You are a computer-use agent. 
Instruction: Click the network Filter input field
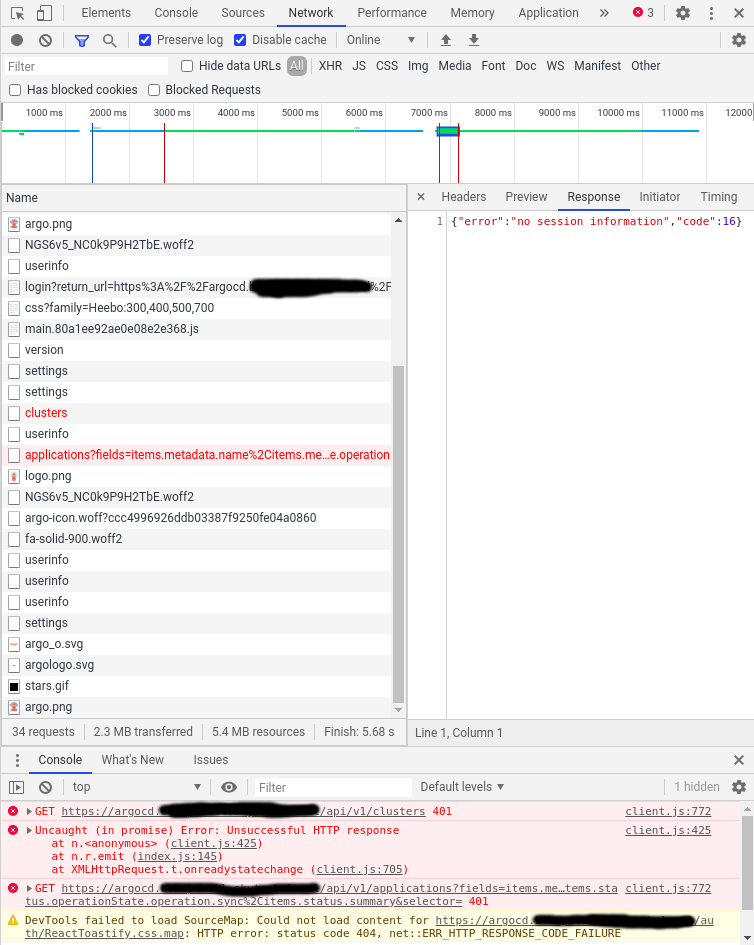point(86,66)
